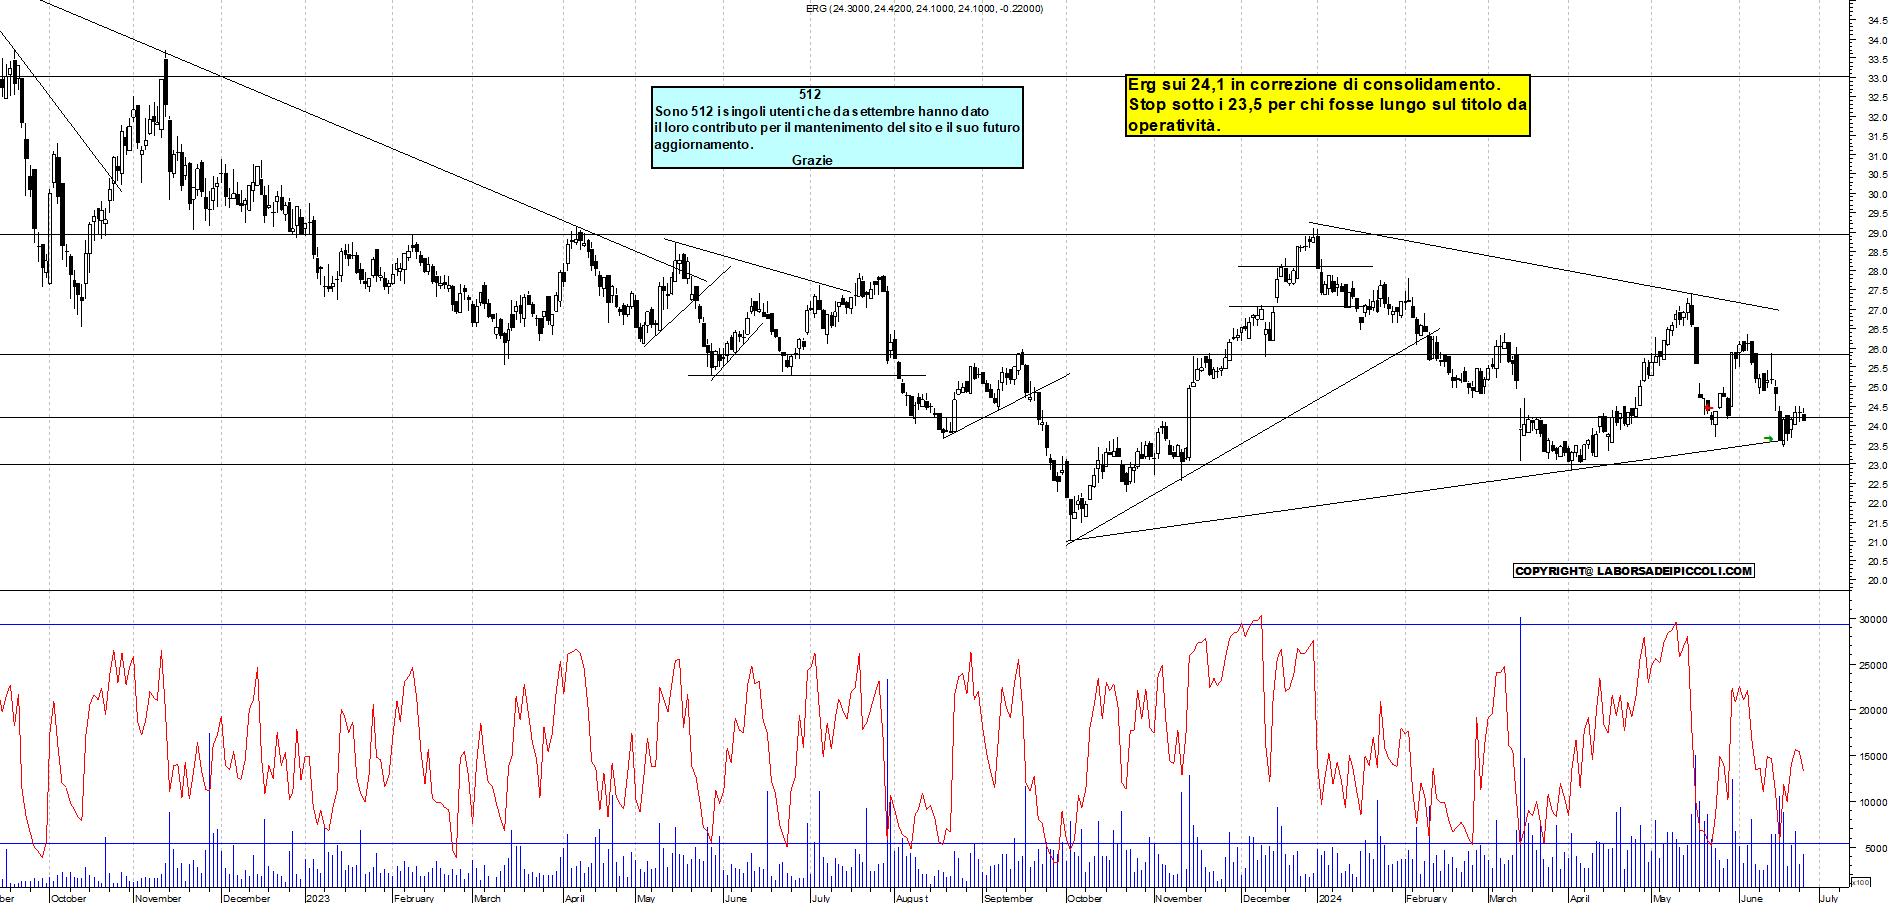Click the 2024 label on the time axis
The height and width of the screenshot is (903, 1890).
coord(1330,898)
